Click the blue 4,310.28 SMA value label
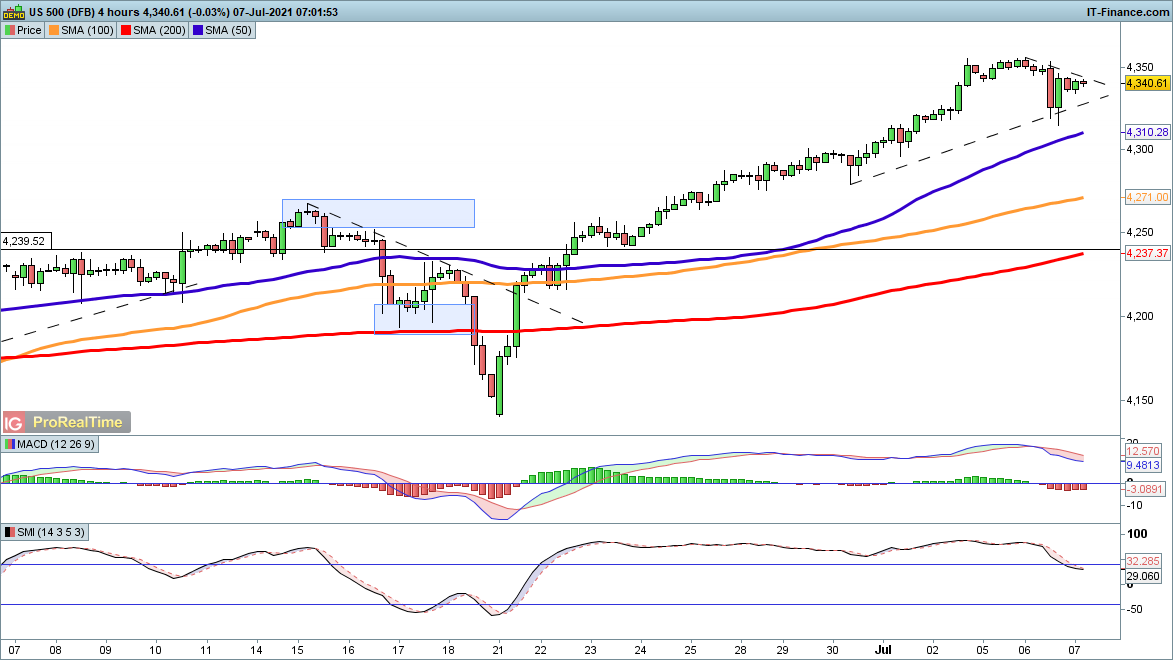This screenshot has height=660, width=1173. click(x=1147, y=132)
